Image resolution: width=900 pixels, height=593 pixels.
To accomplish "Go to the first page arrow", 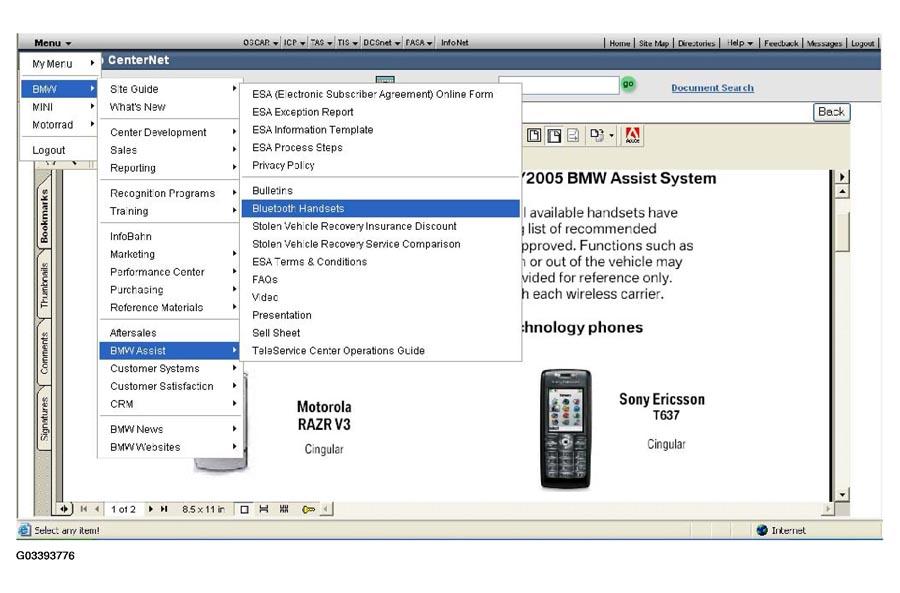I will (84, 509).
